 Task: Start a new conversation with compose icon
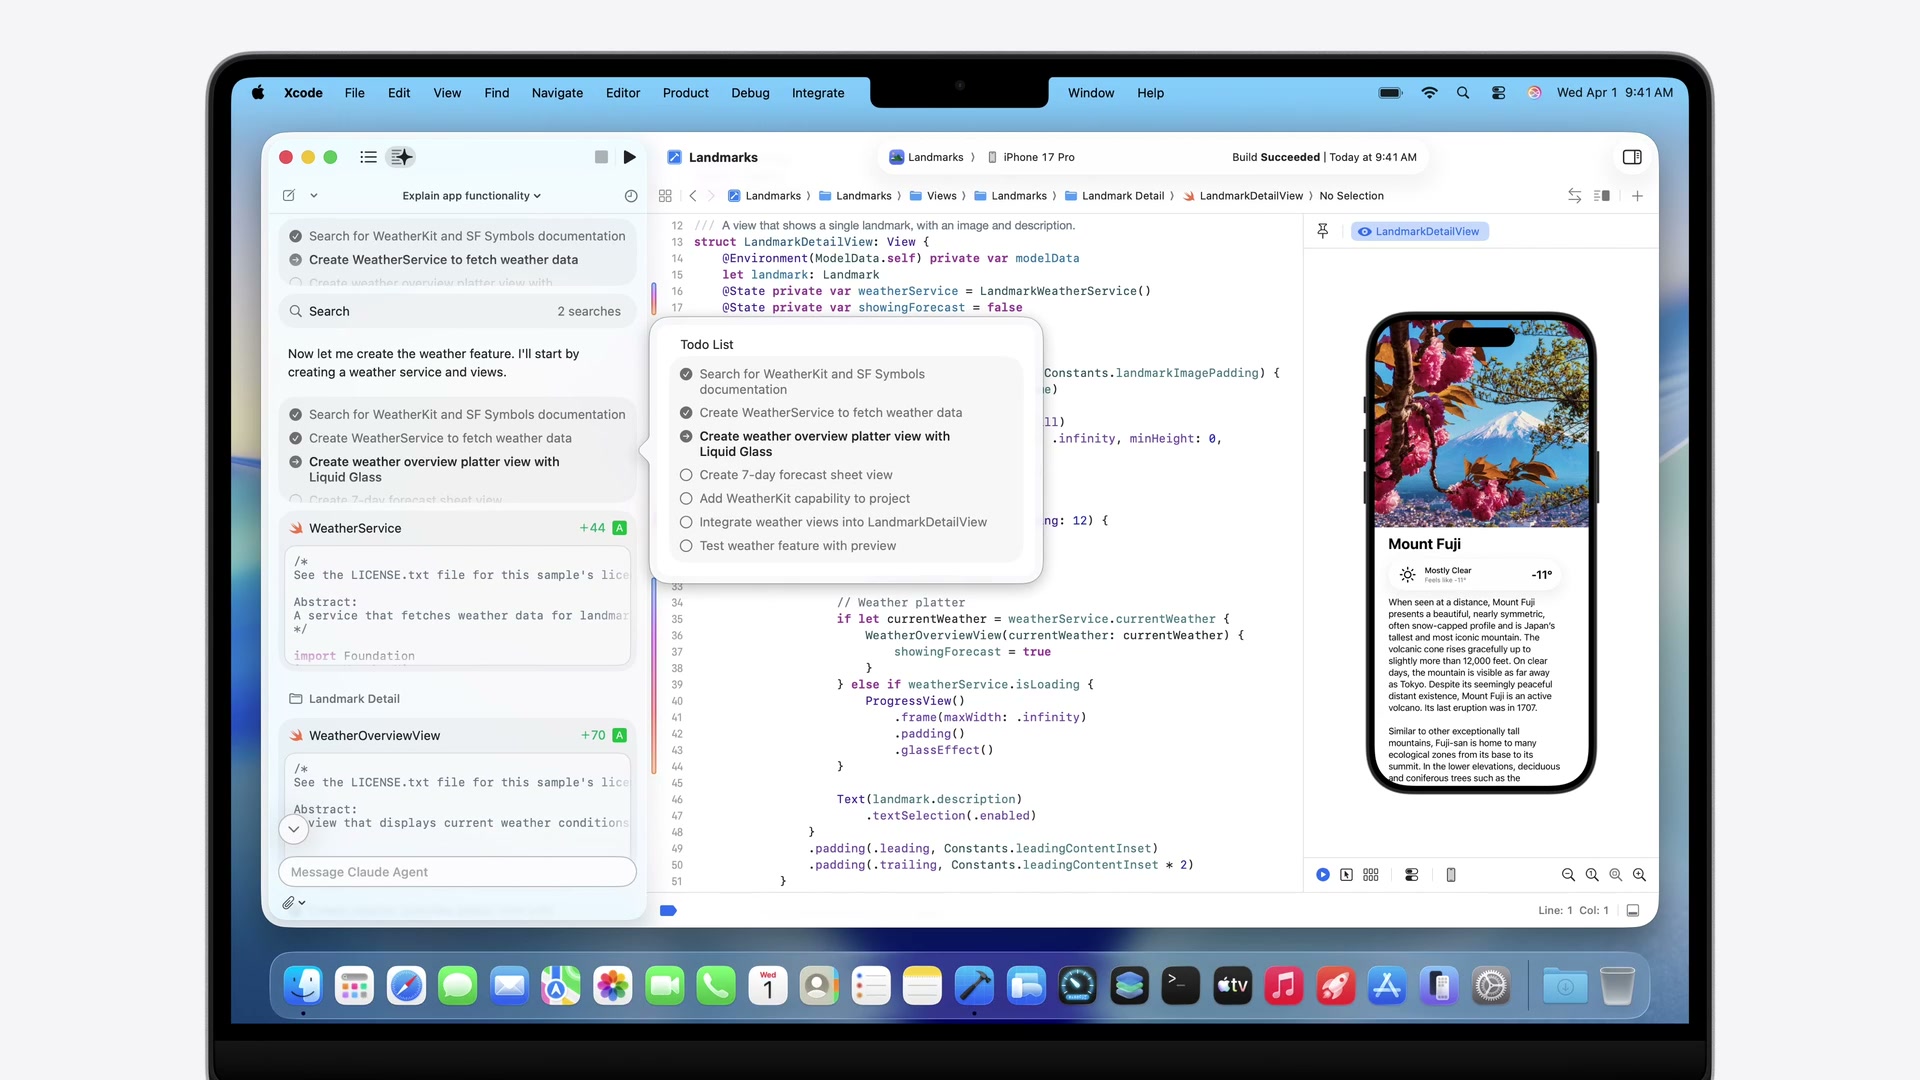(289, 196)
